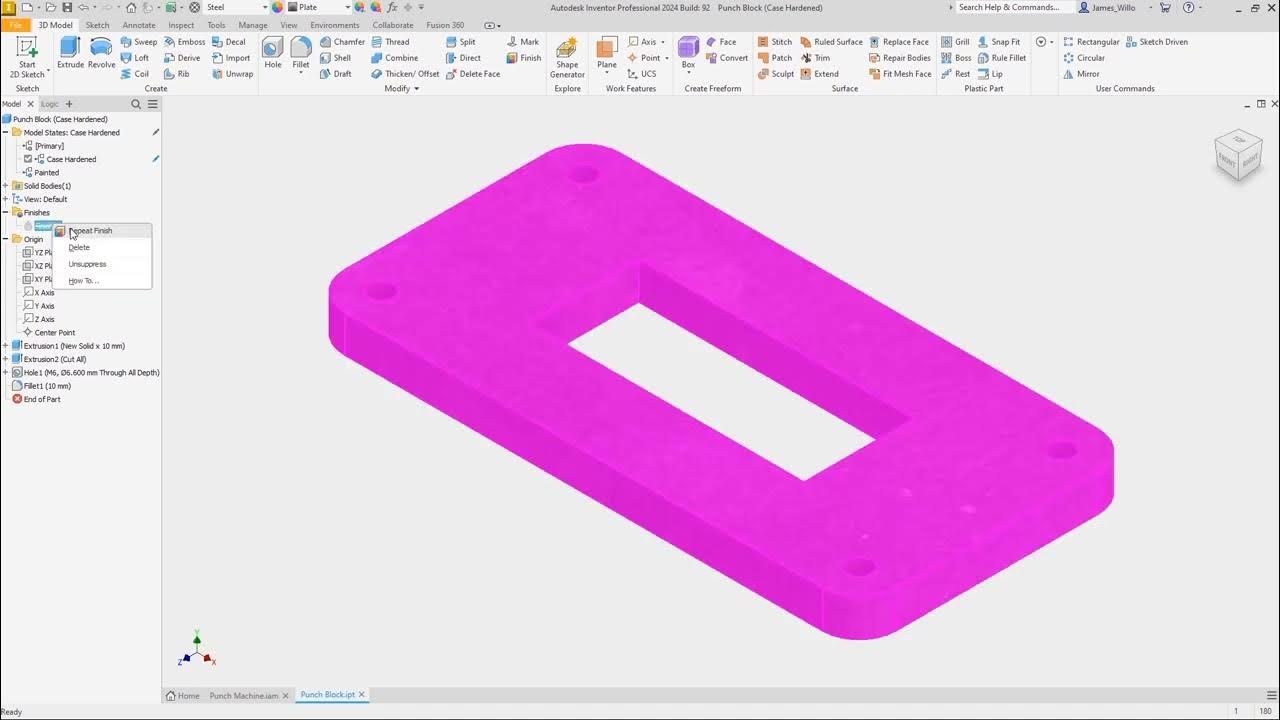Expand the Hole1 feature node
This screenshot has height=720, width=1280.
pos(5,372)
